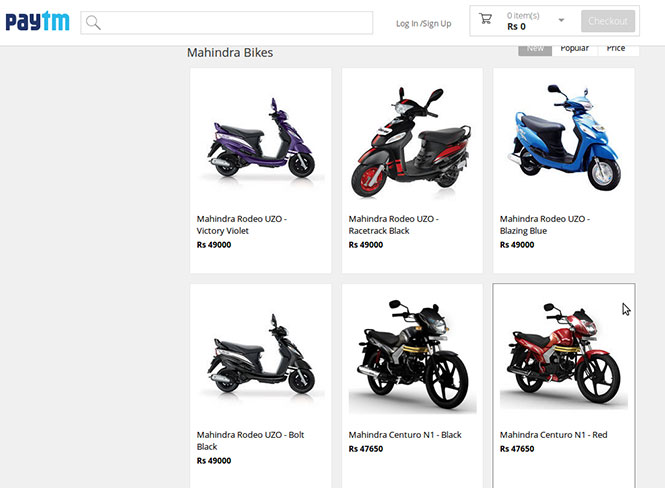The height and width of the screenshot is (488, 665).
Task: Open the Centuro N1 Black bike image
Action: pyautogui.click(x=412, y=354)
